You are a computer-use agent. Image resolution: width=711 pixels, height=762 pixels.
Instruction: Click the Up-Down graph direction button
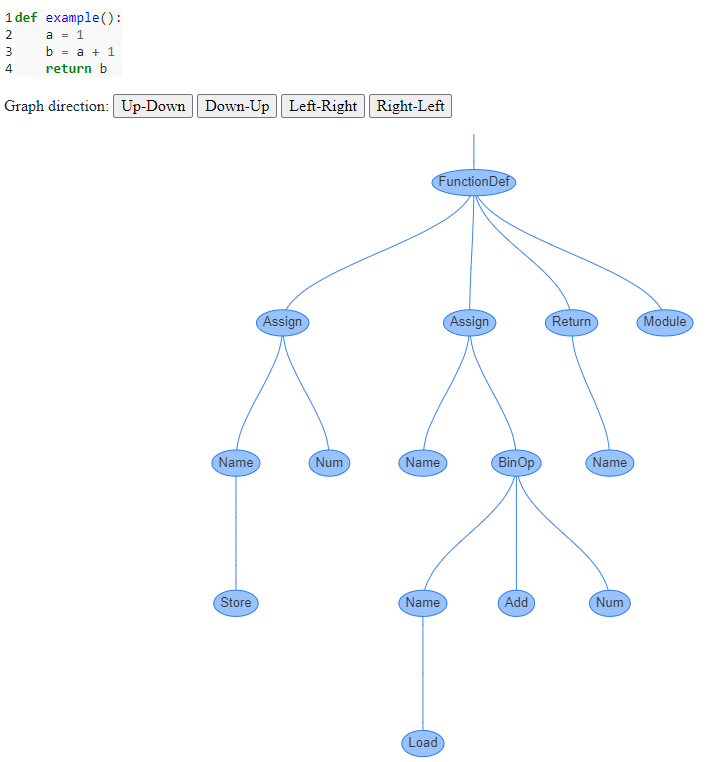[153, 106]
